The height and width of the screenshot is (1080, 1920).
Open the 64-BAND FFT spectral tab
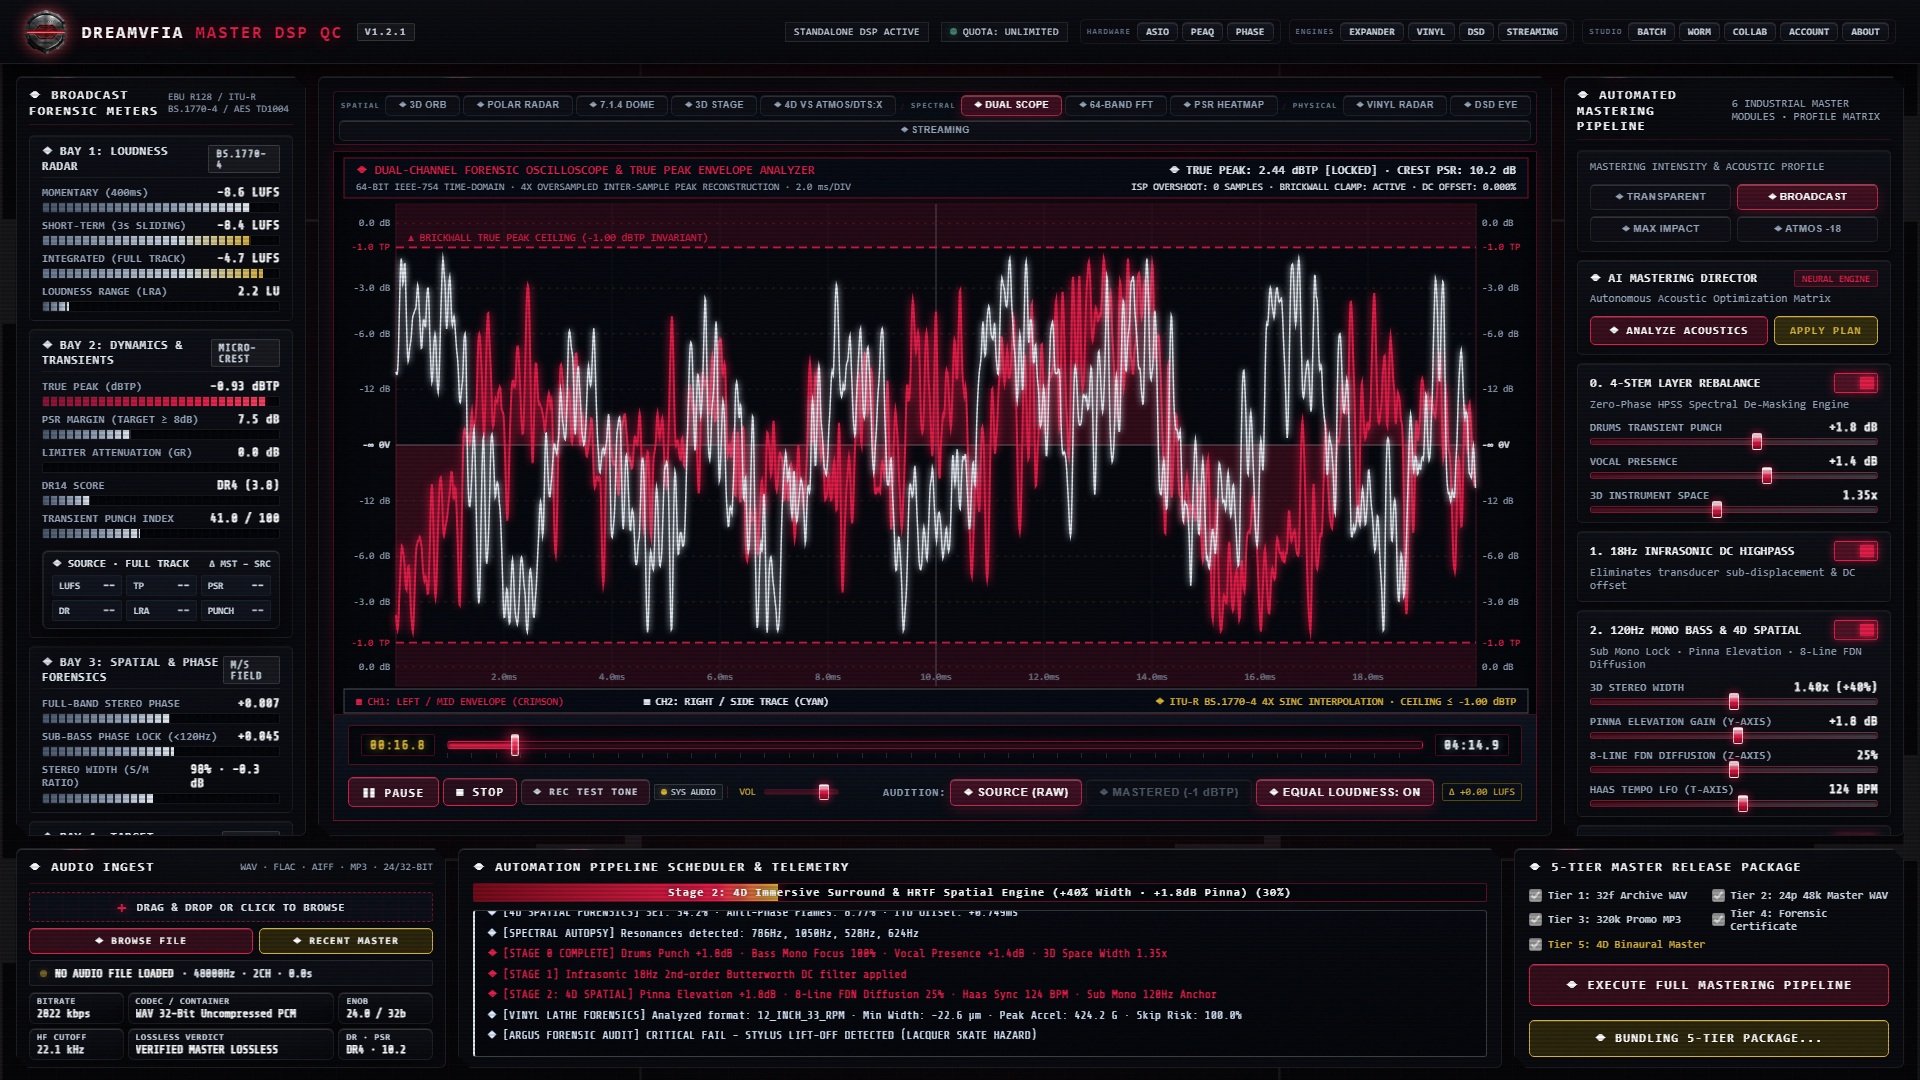1116,105
